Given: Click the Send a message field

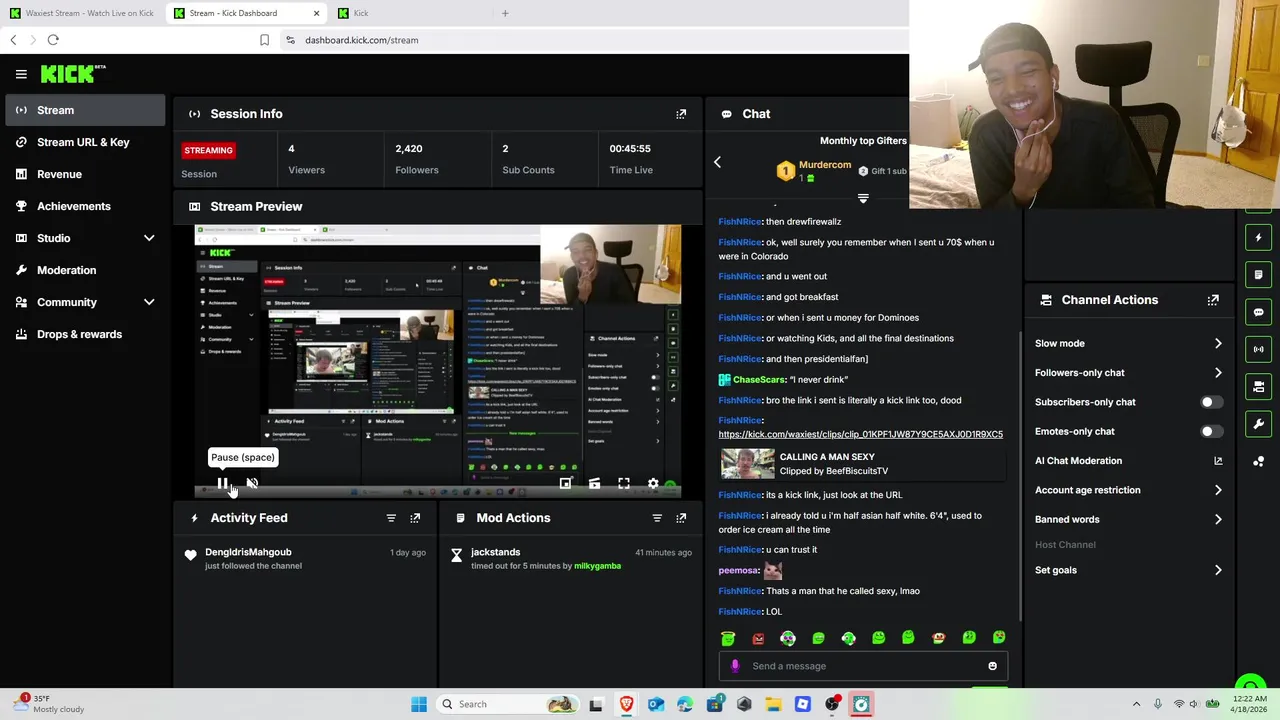Looking at the screenshot, I should click(863, 666).
